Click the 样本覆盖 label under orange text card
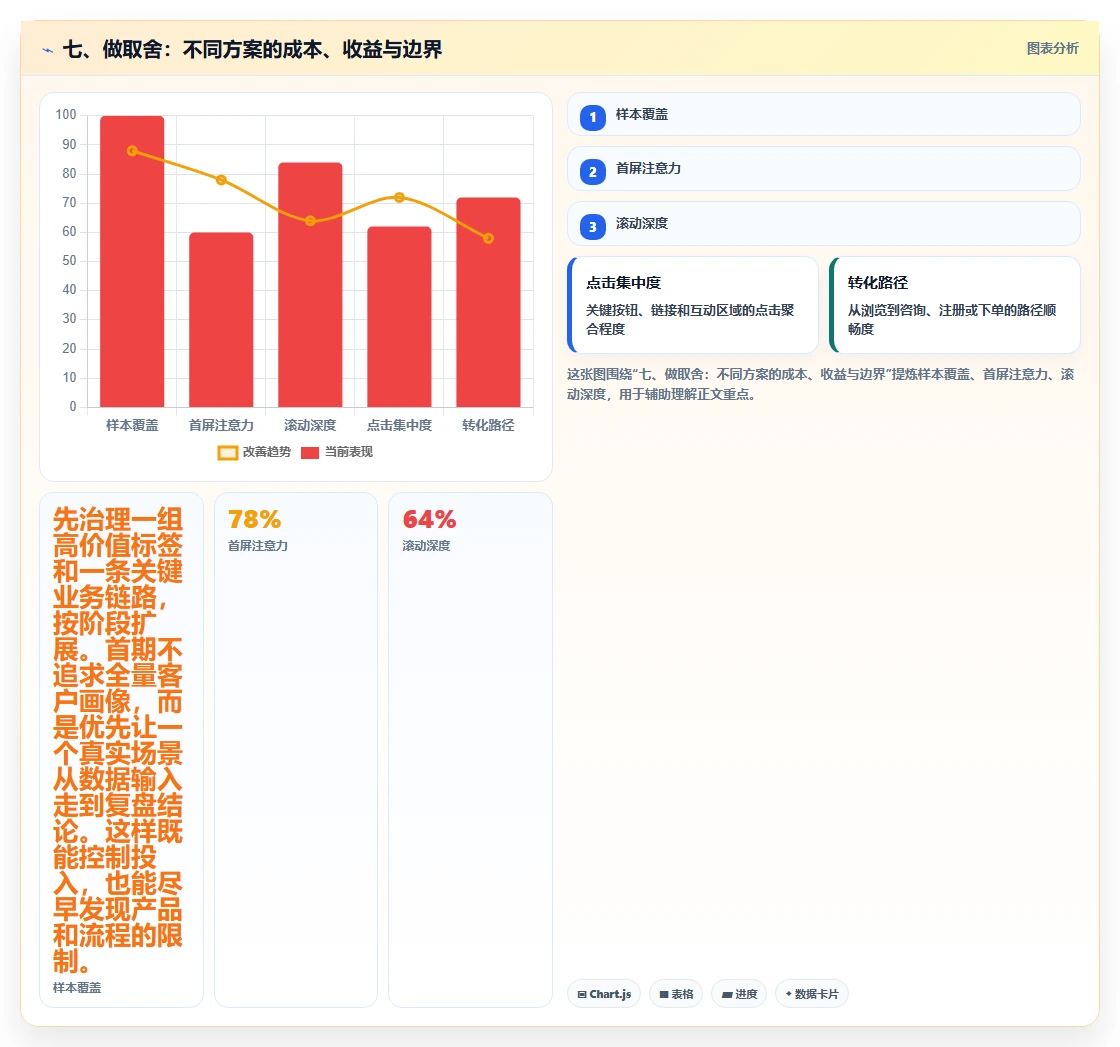1120x1047 pixels. pos(77,988)
